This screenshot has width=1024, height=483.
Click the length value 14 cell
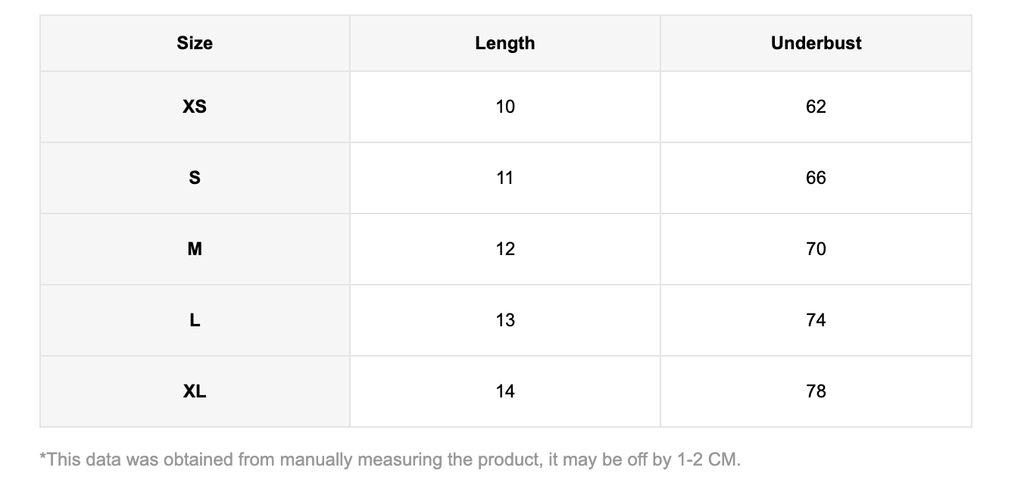(x=505, y=391)
